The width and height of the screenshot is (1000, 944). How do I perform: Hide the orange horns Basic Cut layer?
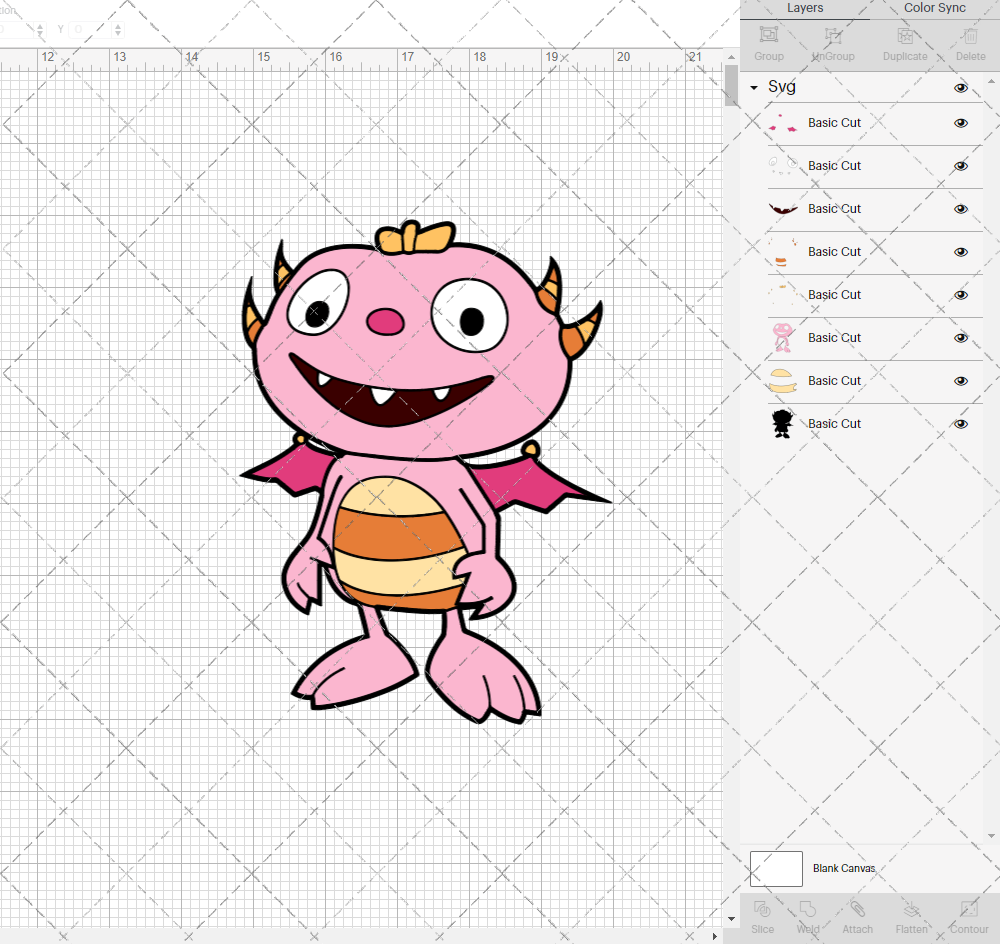[960, 252]
